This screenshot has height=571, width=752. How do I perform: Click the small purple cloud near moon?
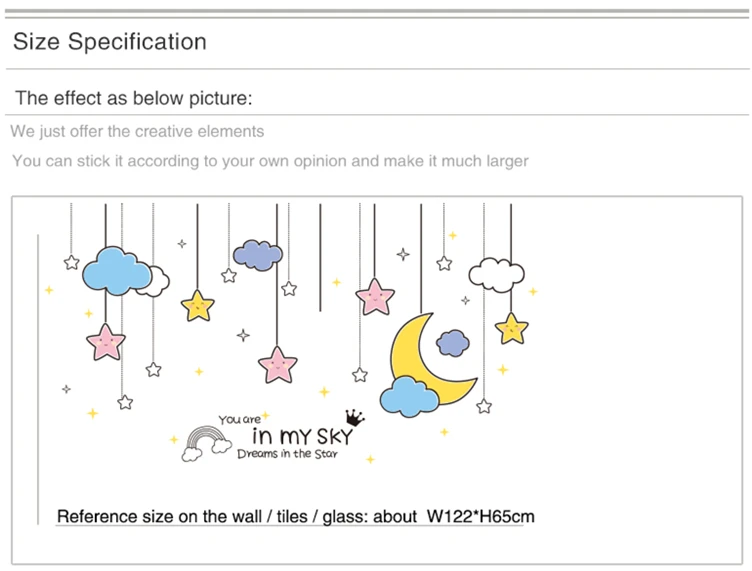[453, 343]
